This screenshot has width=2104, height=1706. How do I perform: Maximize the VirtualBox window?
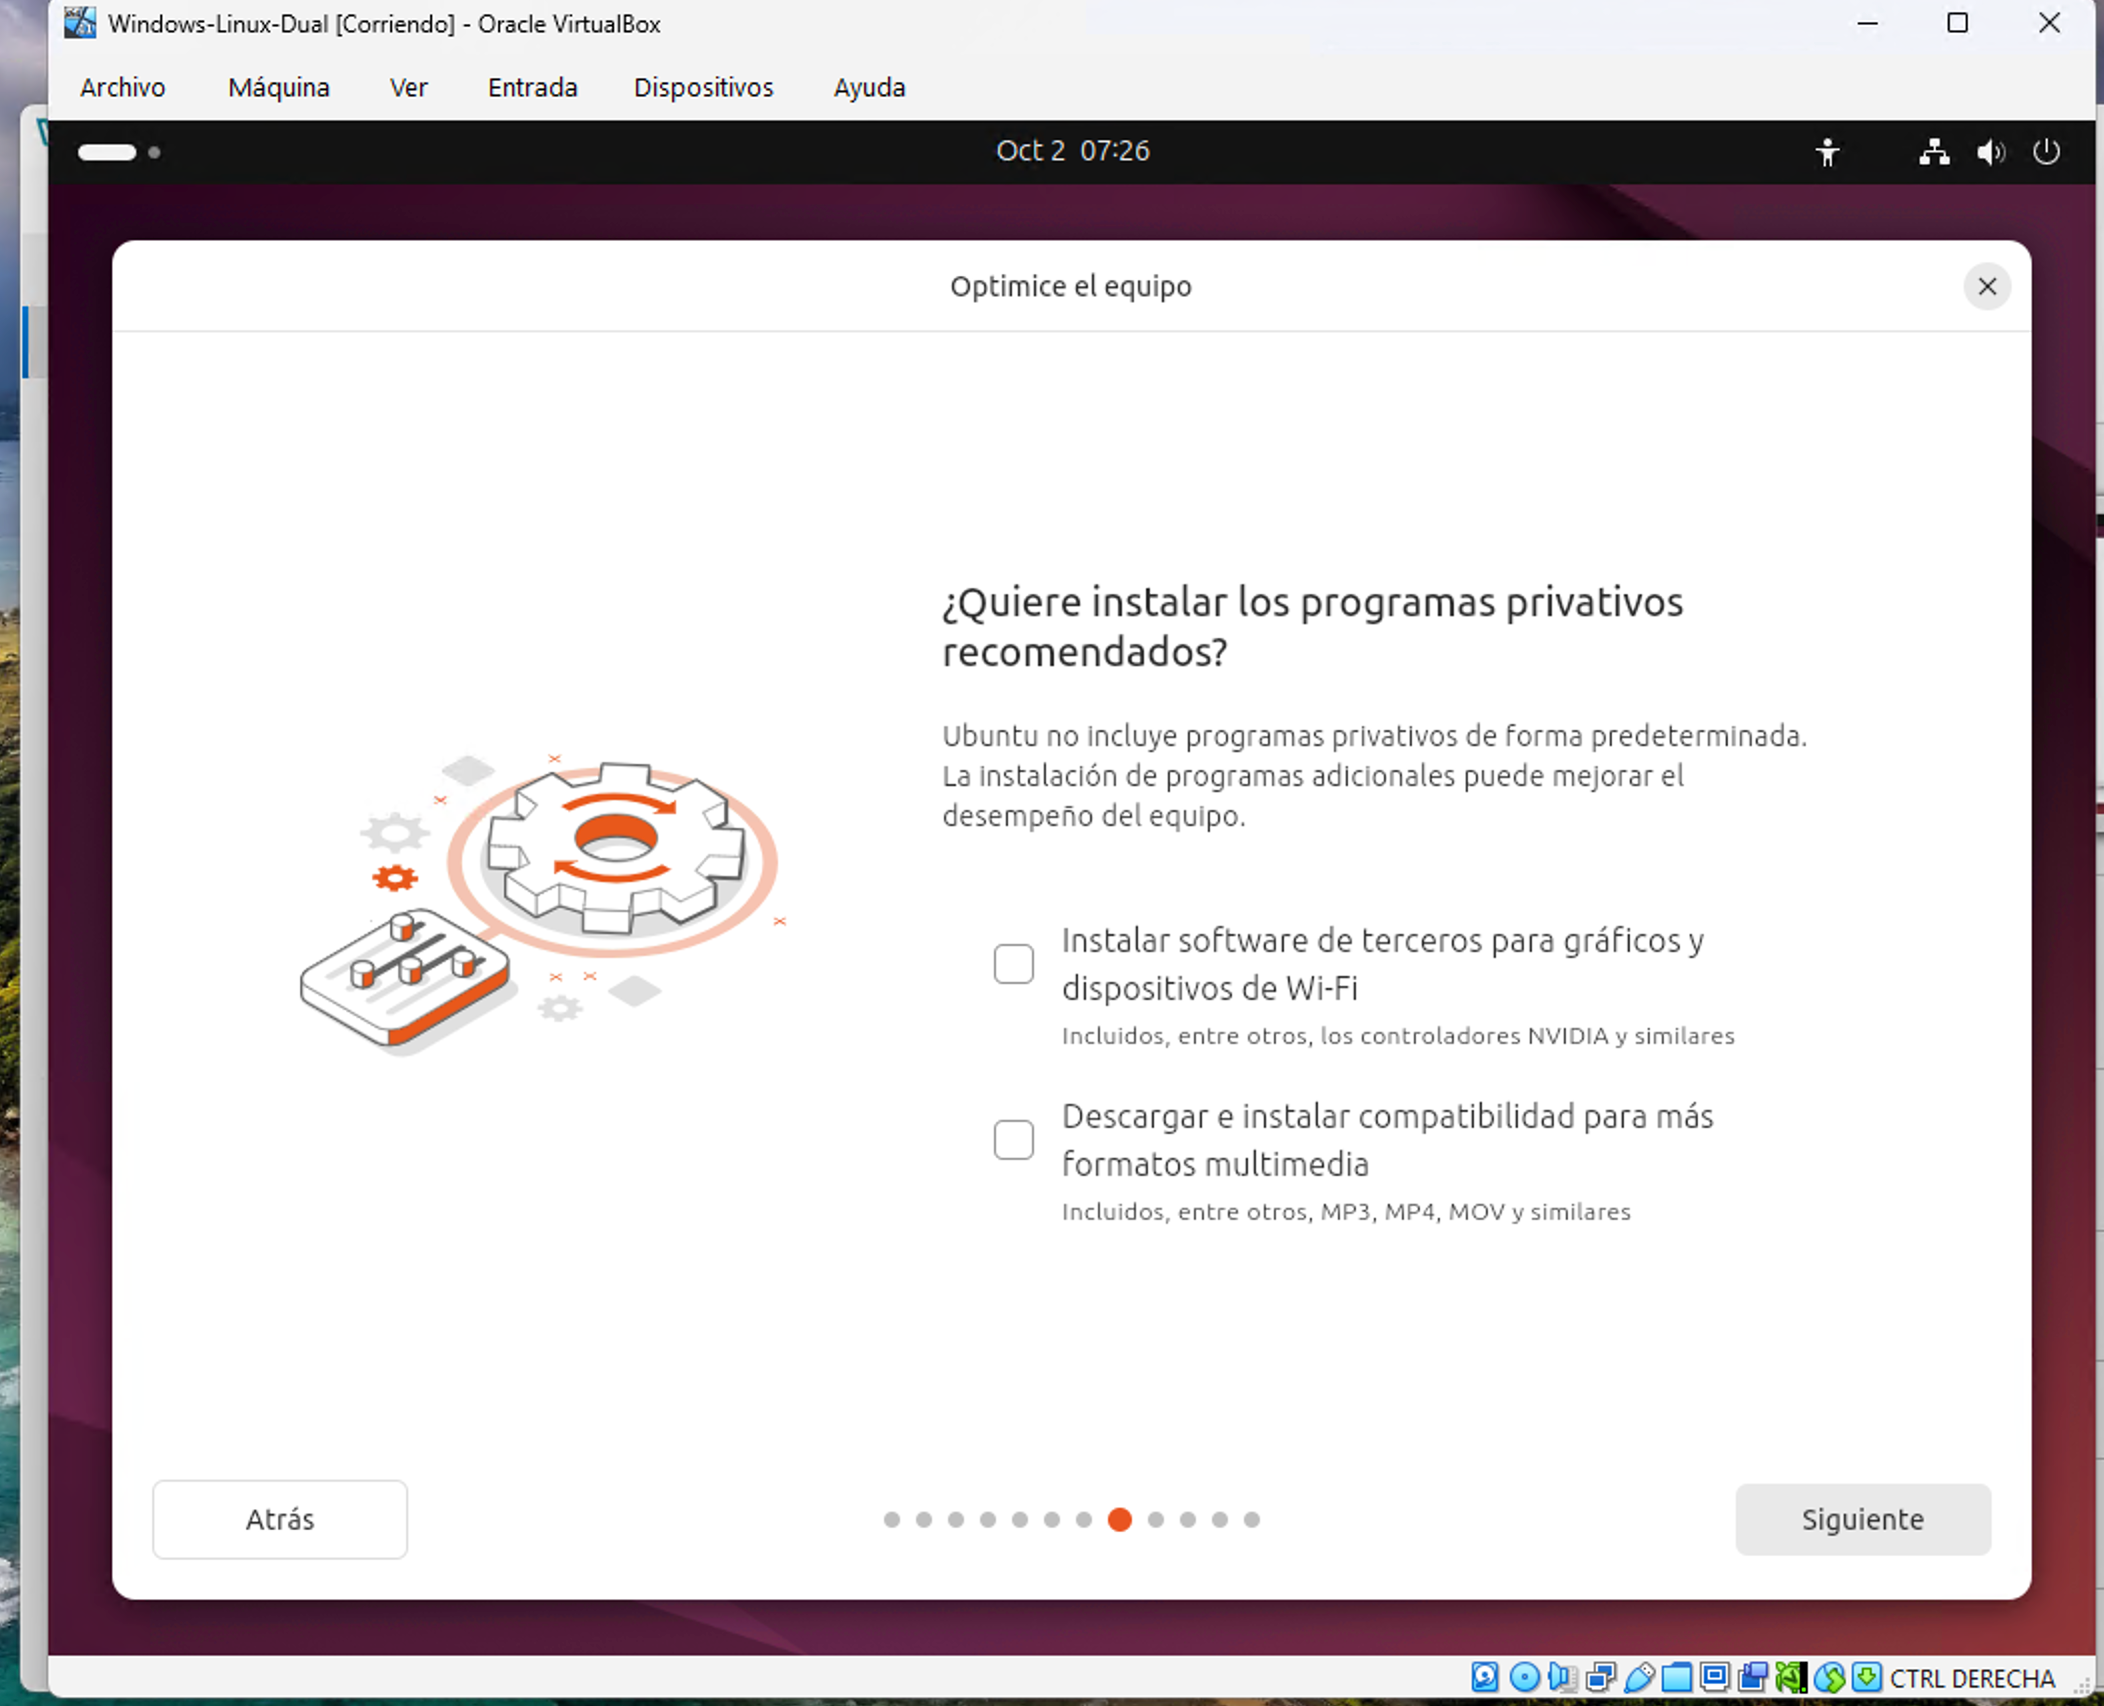click(1957, 23)
